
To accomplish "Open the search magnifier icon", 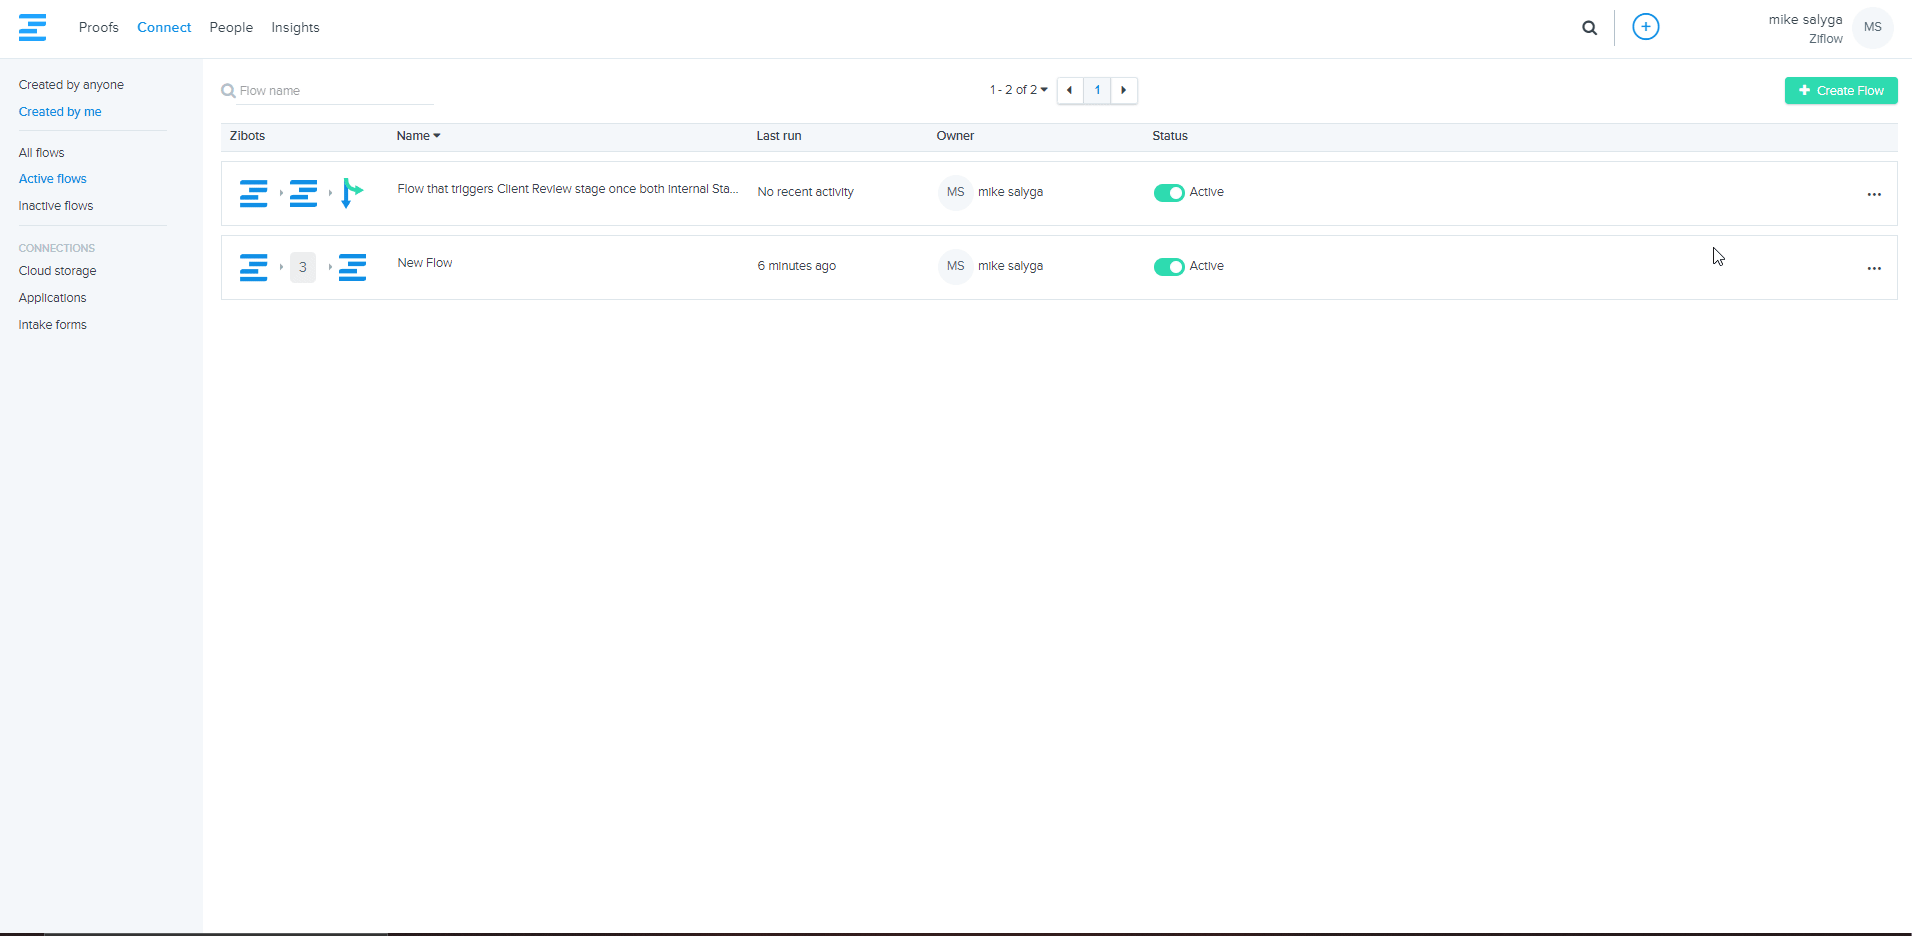I will point(1589,28).
